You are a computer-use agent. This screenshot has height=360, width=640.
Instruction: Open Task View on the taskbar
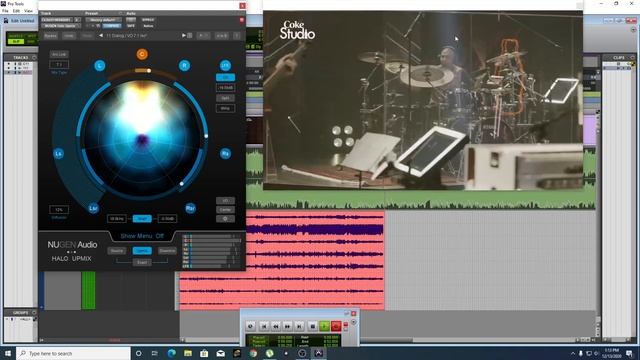click(x=155, y=353)
